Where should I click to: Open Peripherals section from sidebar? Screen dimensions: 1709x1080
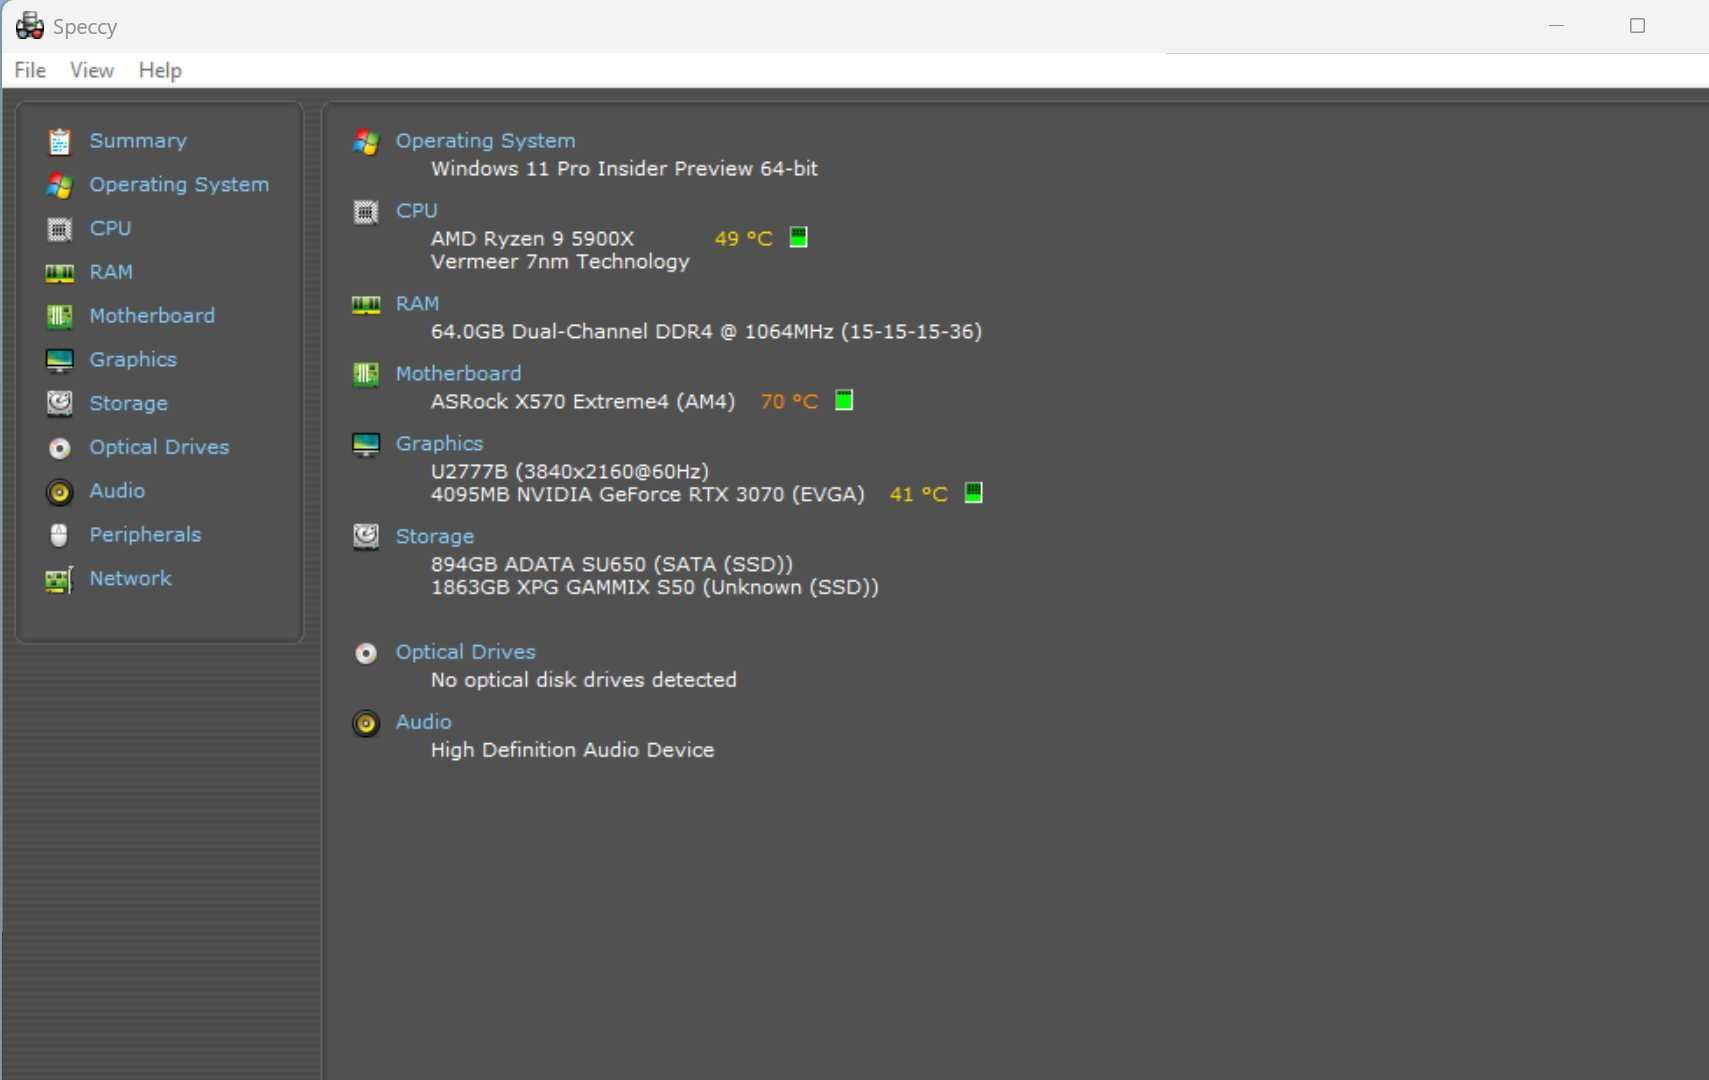click(145, 535)
